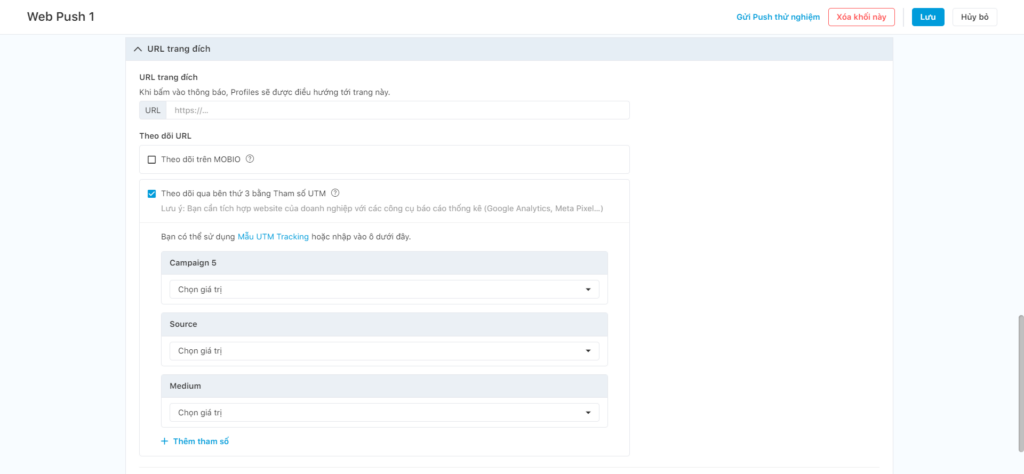Click help icon next to Theo dõi trên MOBIO
The image size is (1024, 474).
(250, 159)
